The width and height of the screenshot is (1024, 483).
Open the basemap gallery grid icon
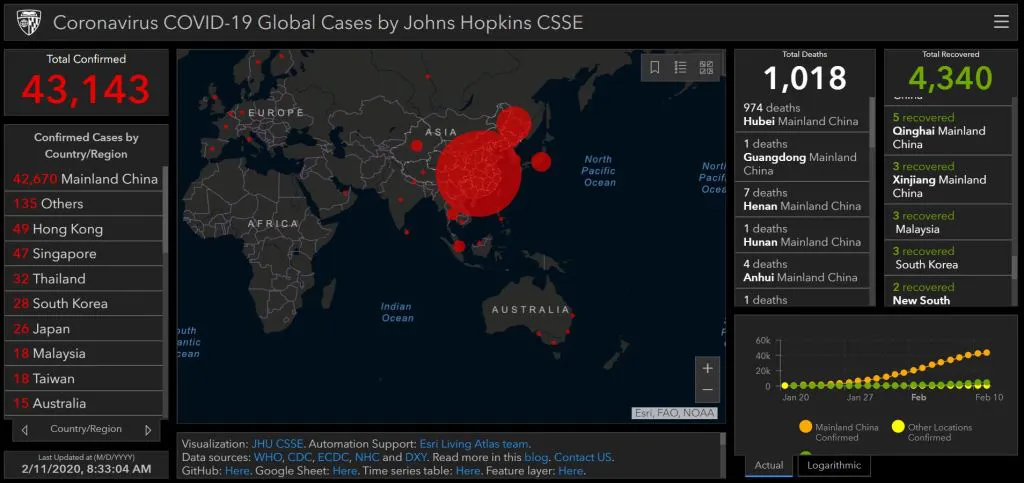(706, 67)
